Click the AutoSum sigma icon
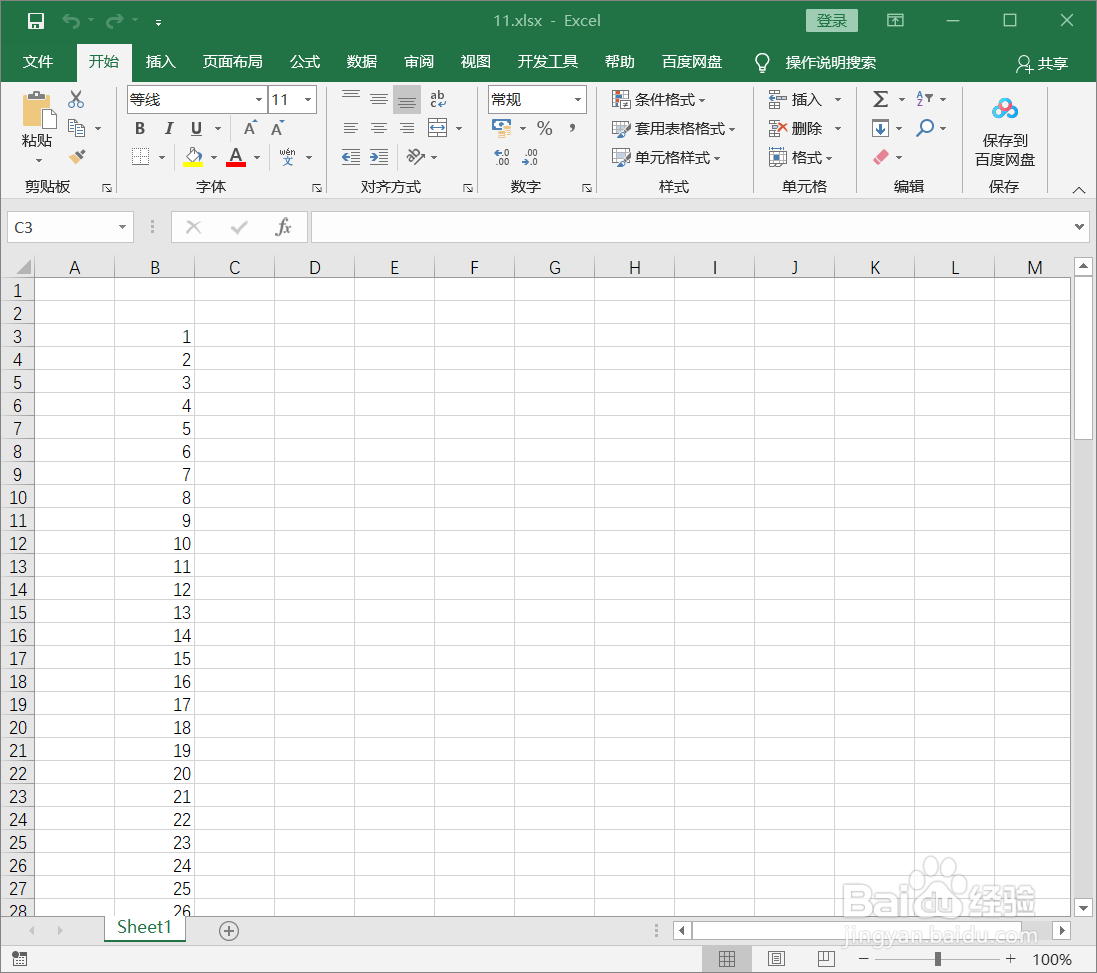The image size is (1097, 973). 880,99
